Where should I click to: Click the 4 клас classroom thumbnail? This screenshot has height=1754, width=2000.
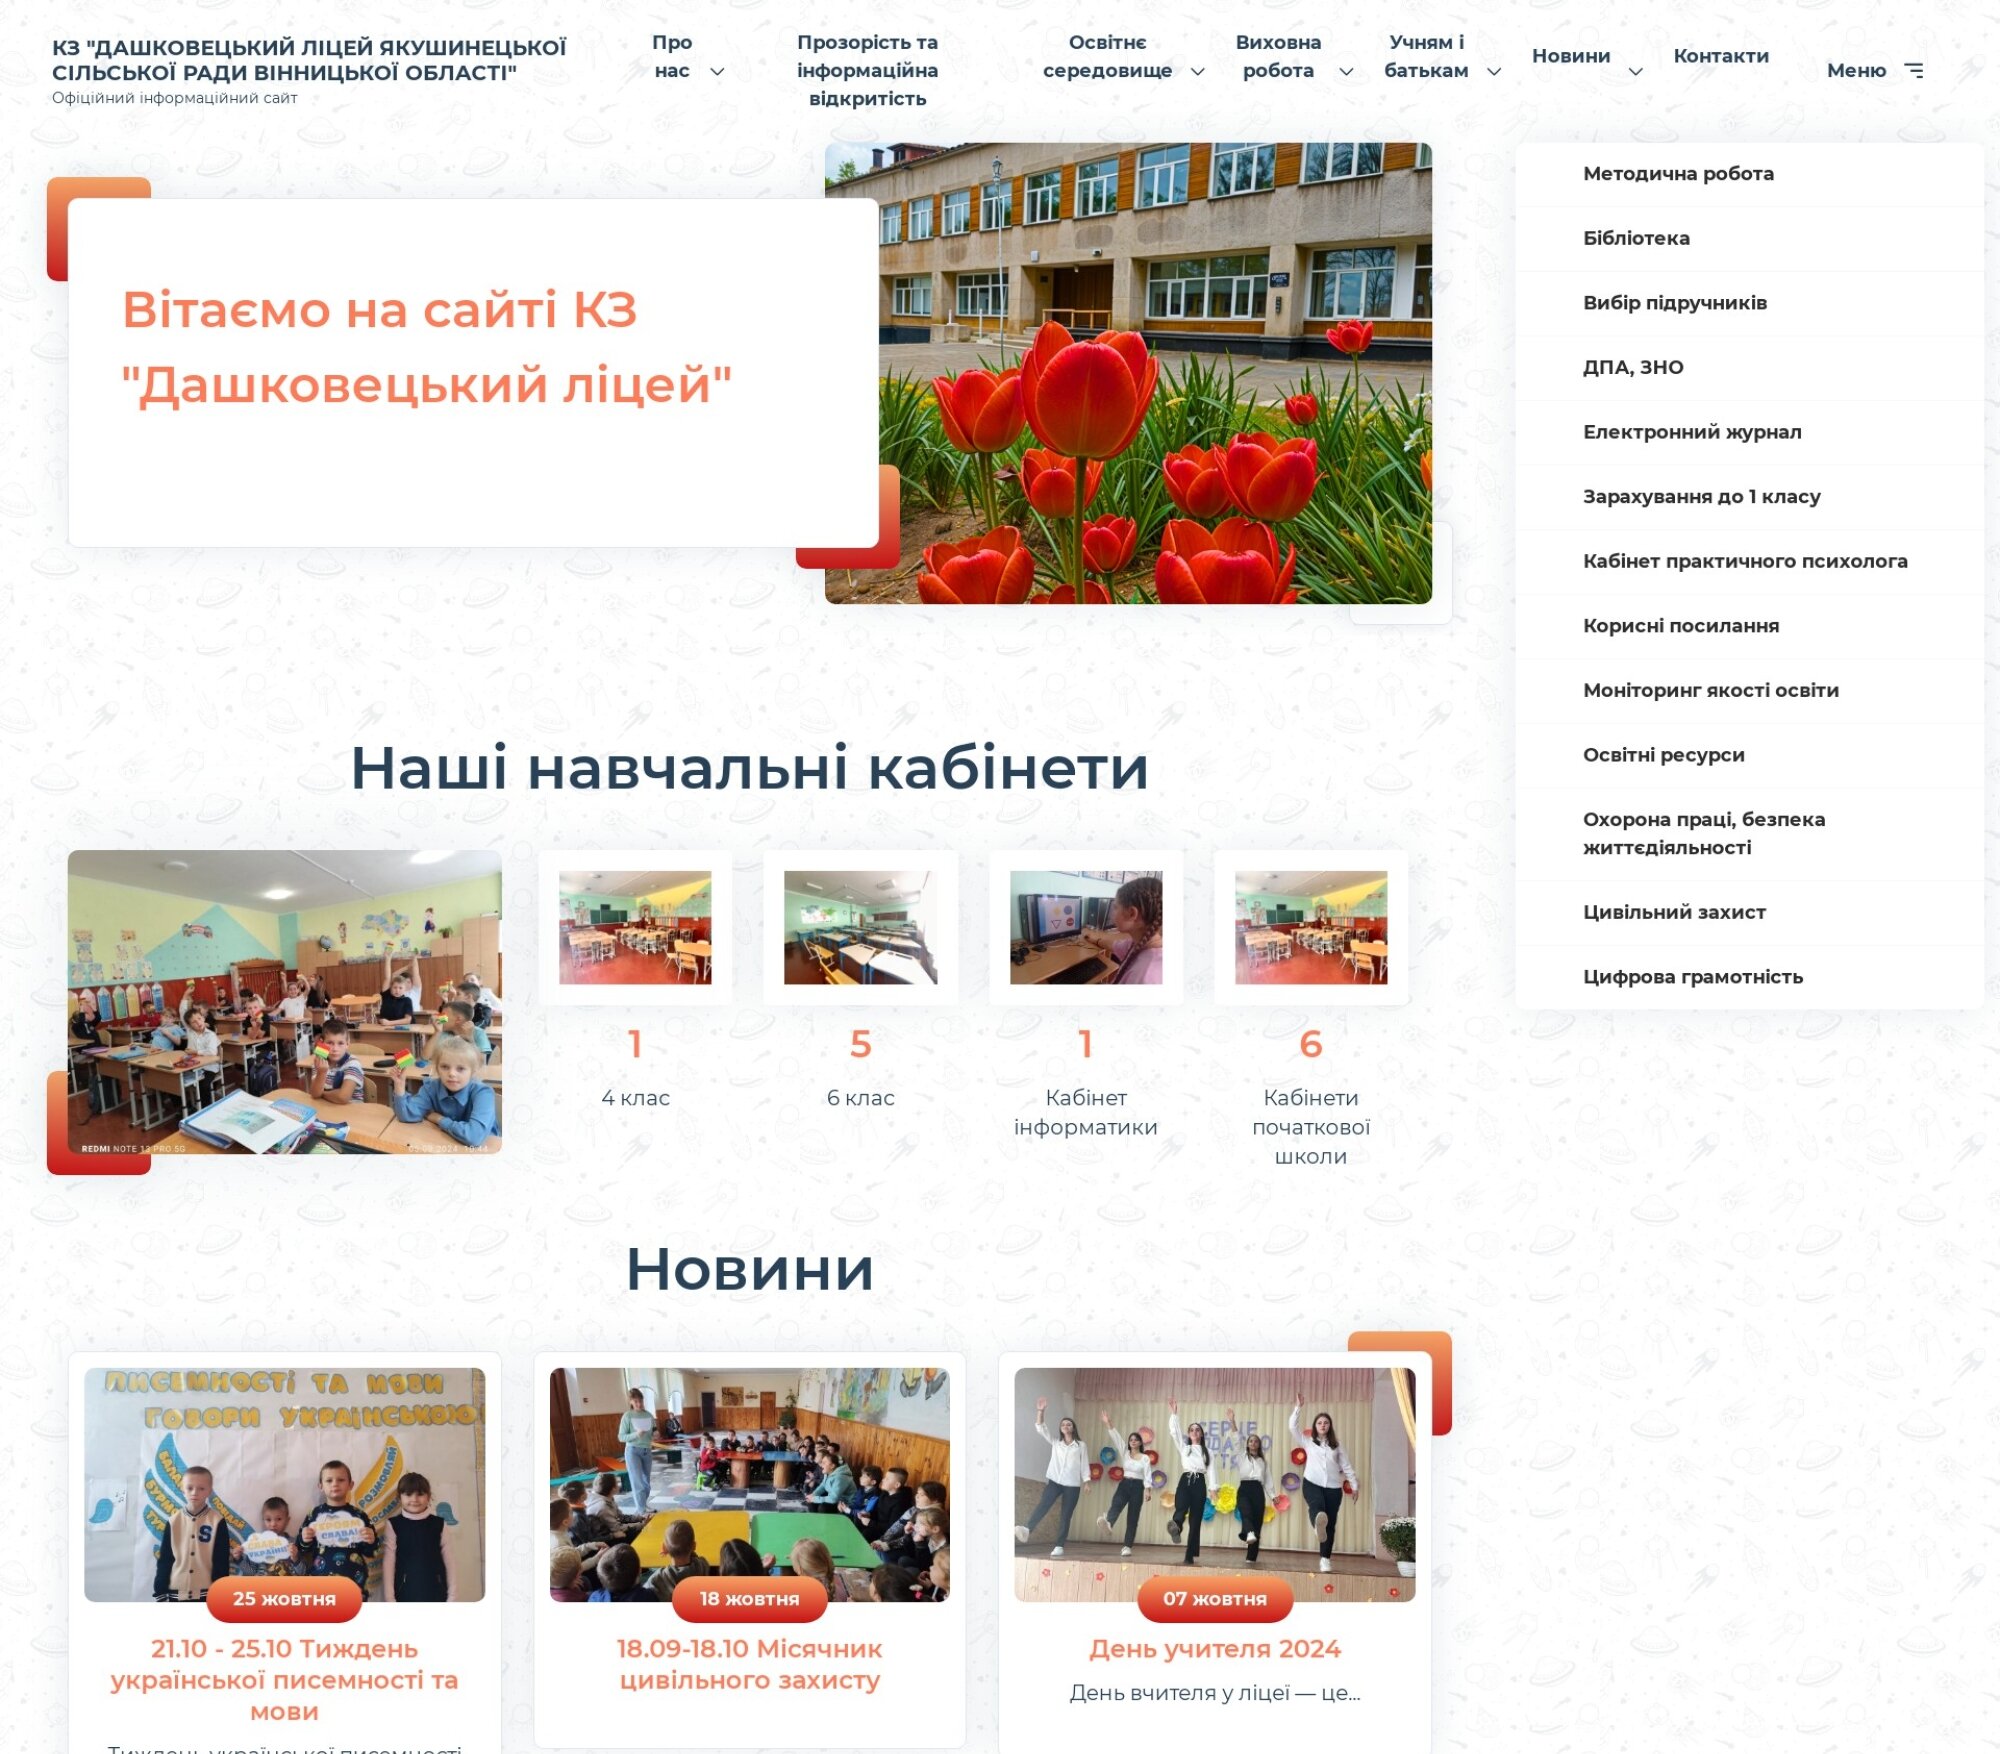click(635, 927)
